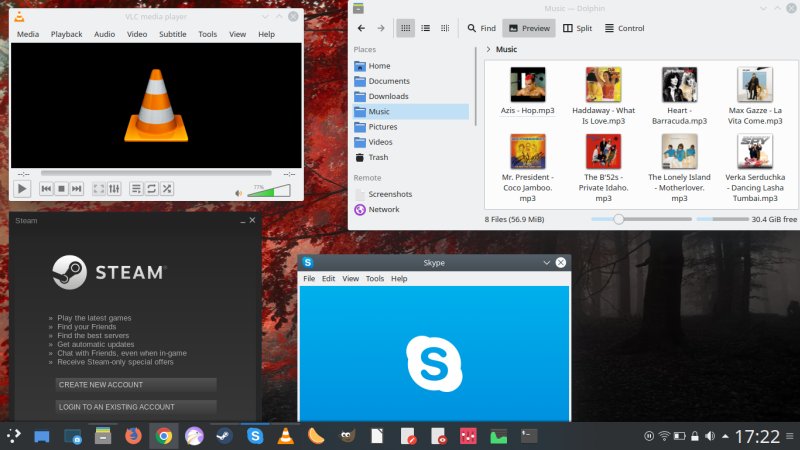Open the Skype Tools menu

point(375,279)
